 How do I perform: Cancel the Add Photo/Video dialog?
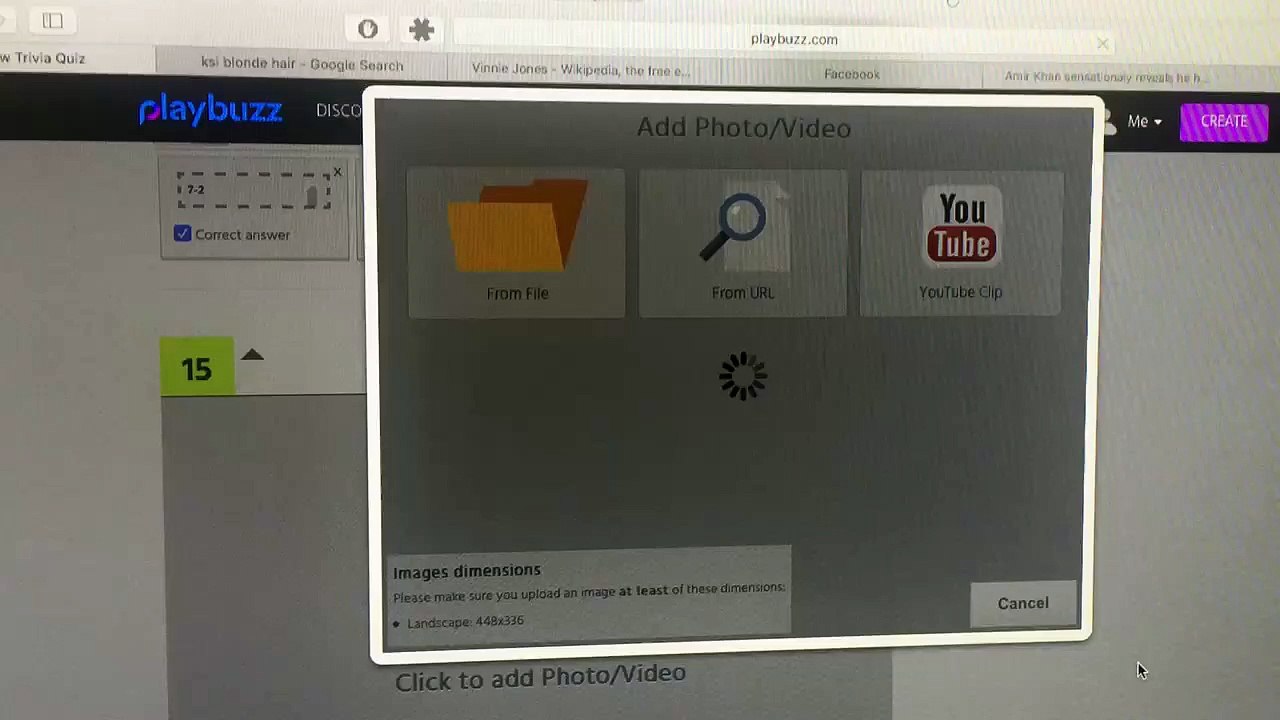click(x=1023, y=603)
